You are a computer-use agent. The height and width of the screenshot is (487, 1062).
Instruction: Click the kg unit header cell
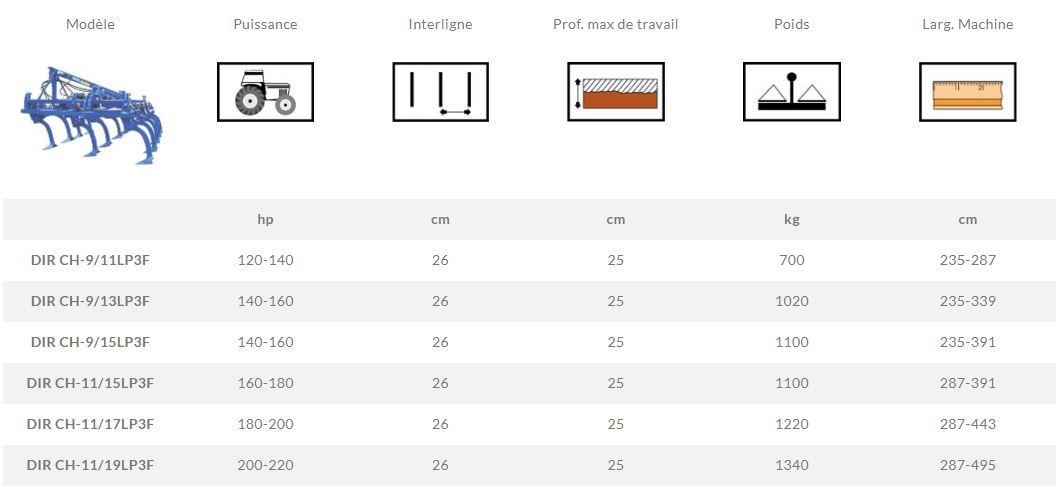pyautogui.click(x=791, y=219)
